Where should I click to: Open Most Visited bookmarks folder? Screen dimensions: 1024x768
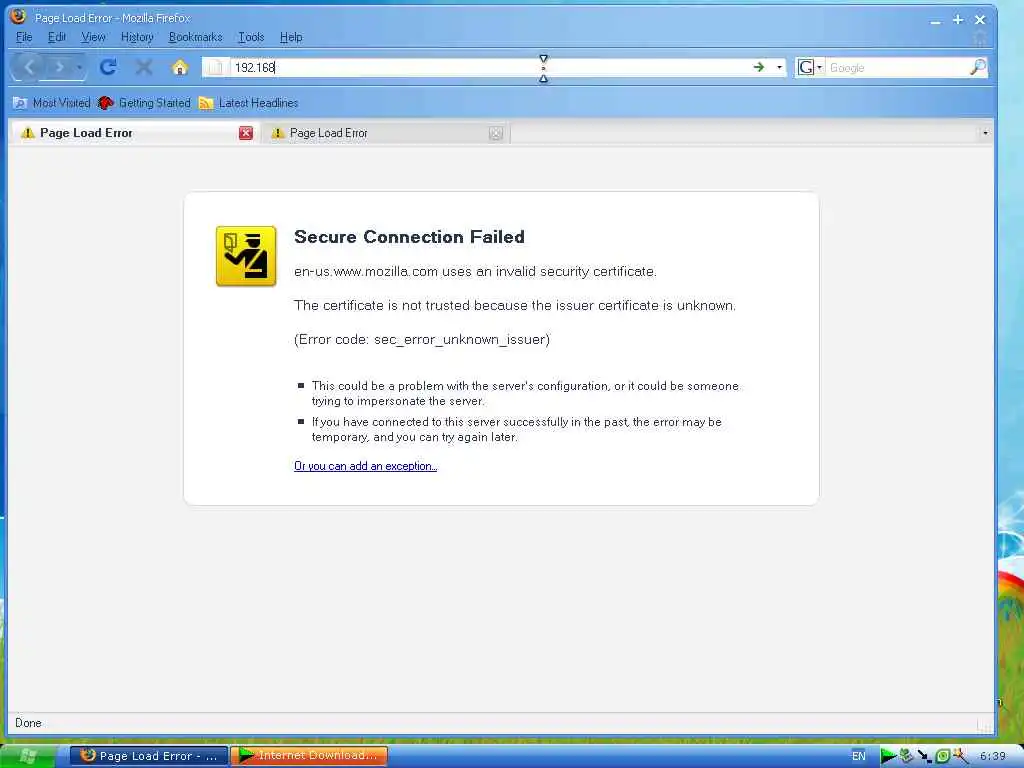pyautogui.click(x=52, y=103)
